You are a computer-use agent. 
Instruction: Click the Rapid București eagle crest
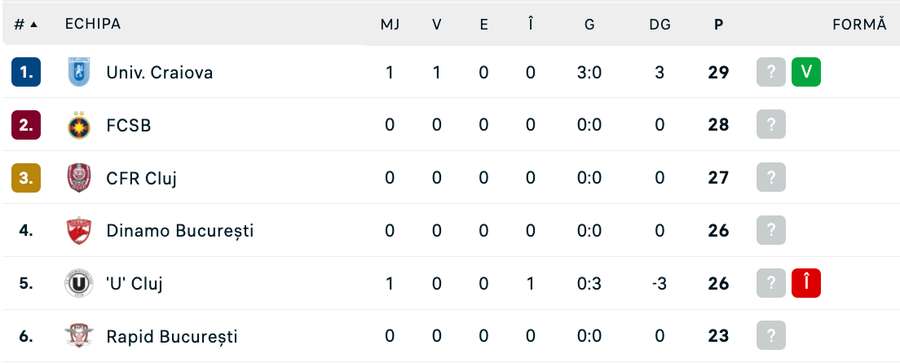click(79, 336)
